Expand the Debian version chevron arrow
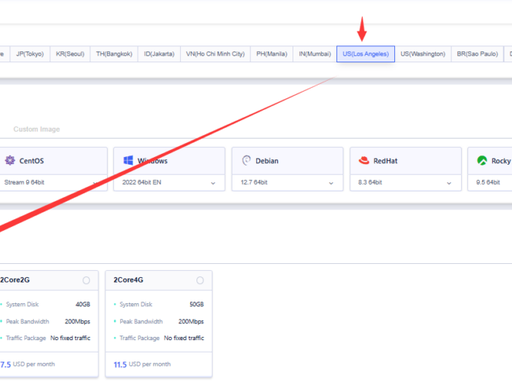This screenshot has width=512, height=384. (331, 183)
